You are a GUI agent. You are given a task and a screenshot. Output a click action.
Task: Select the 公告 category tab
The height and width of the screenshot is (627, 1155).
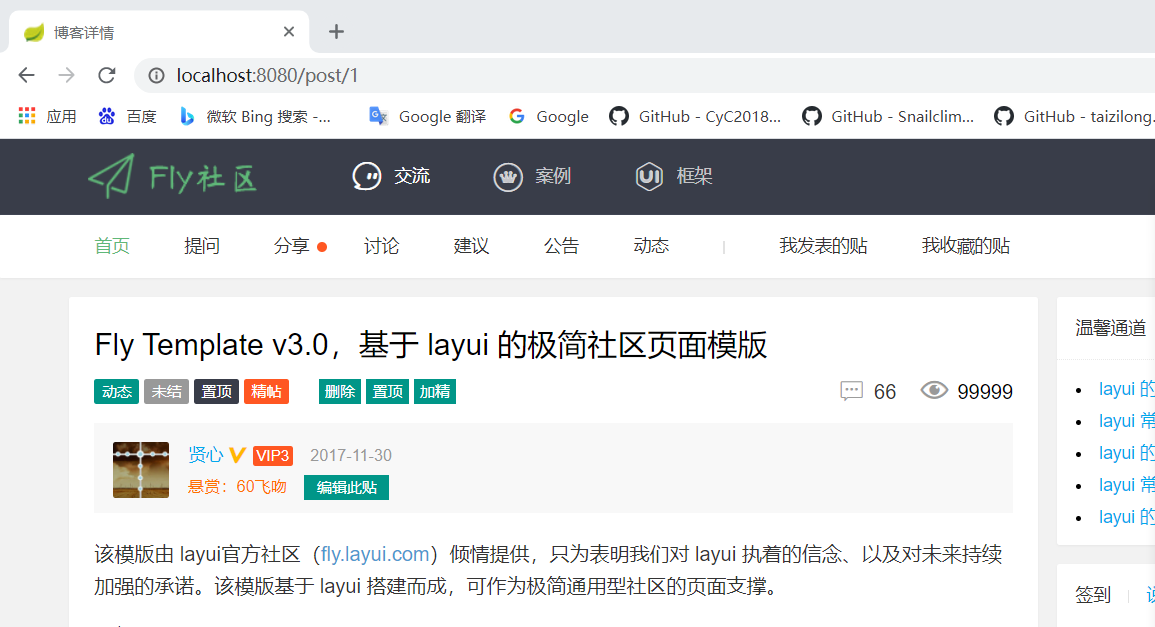561,246
